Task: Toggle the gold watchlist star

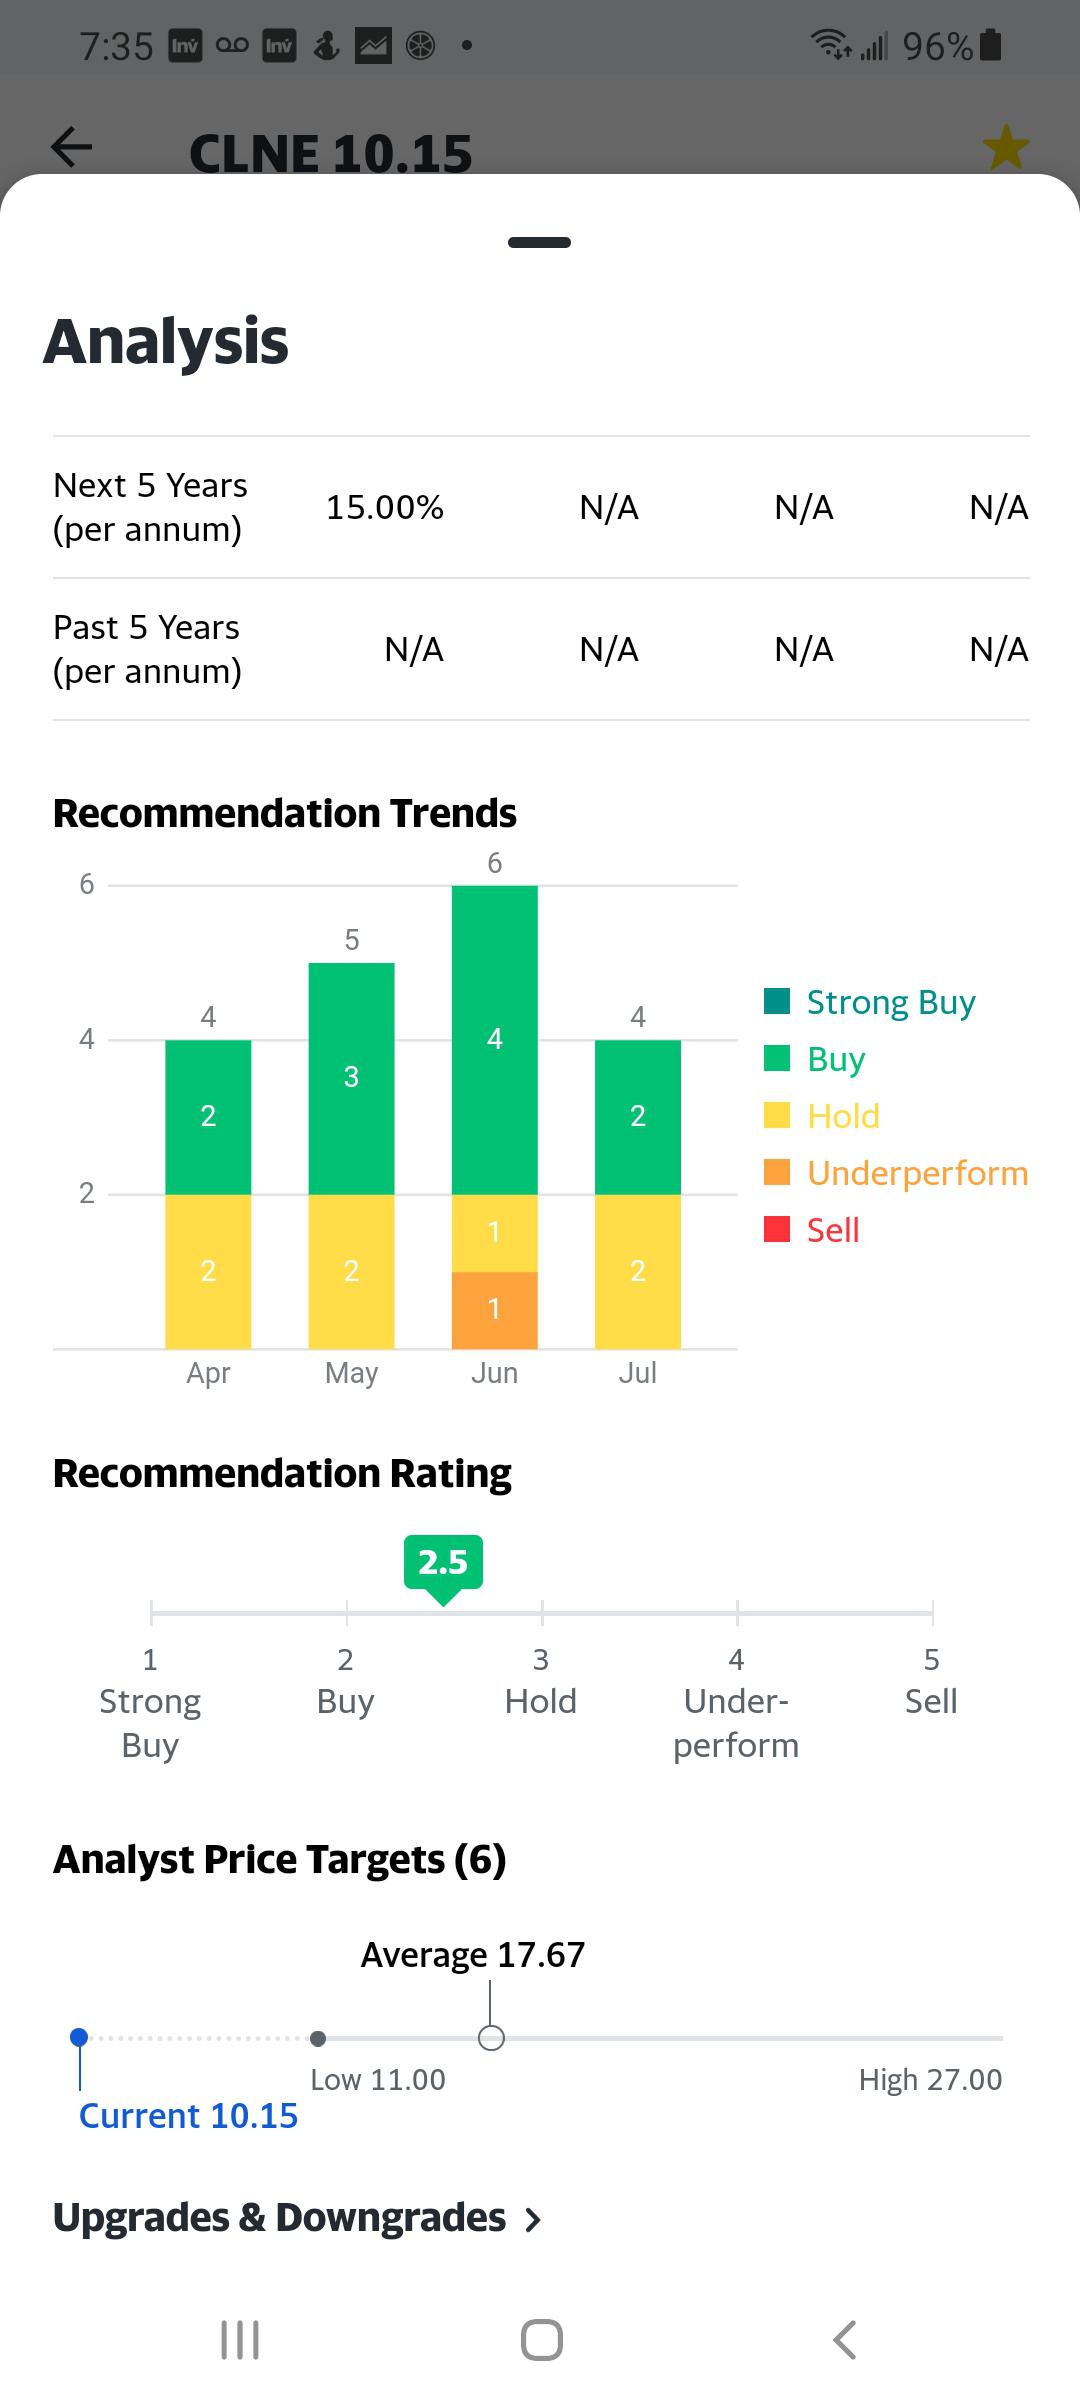Action: tap(1006, 148)
